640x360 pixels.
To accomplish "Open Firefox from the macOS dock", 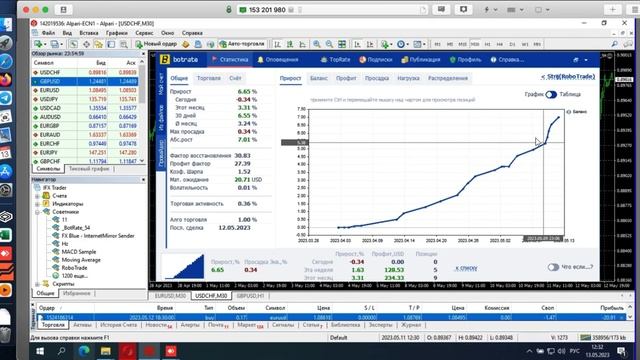I will click(6, 80).
